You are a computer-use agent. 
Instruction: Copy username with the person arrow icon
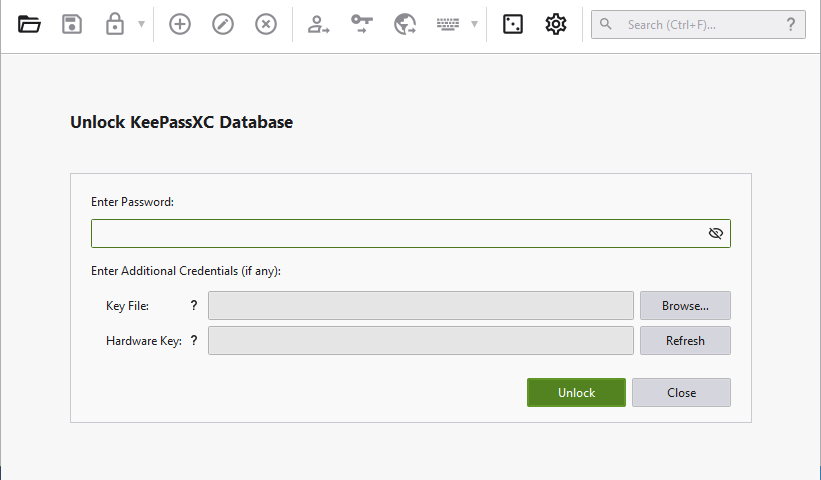click(x=318, y=24)
